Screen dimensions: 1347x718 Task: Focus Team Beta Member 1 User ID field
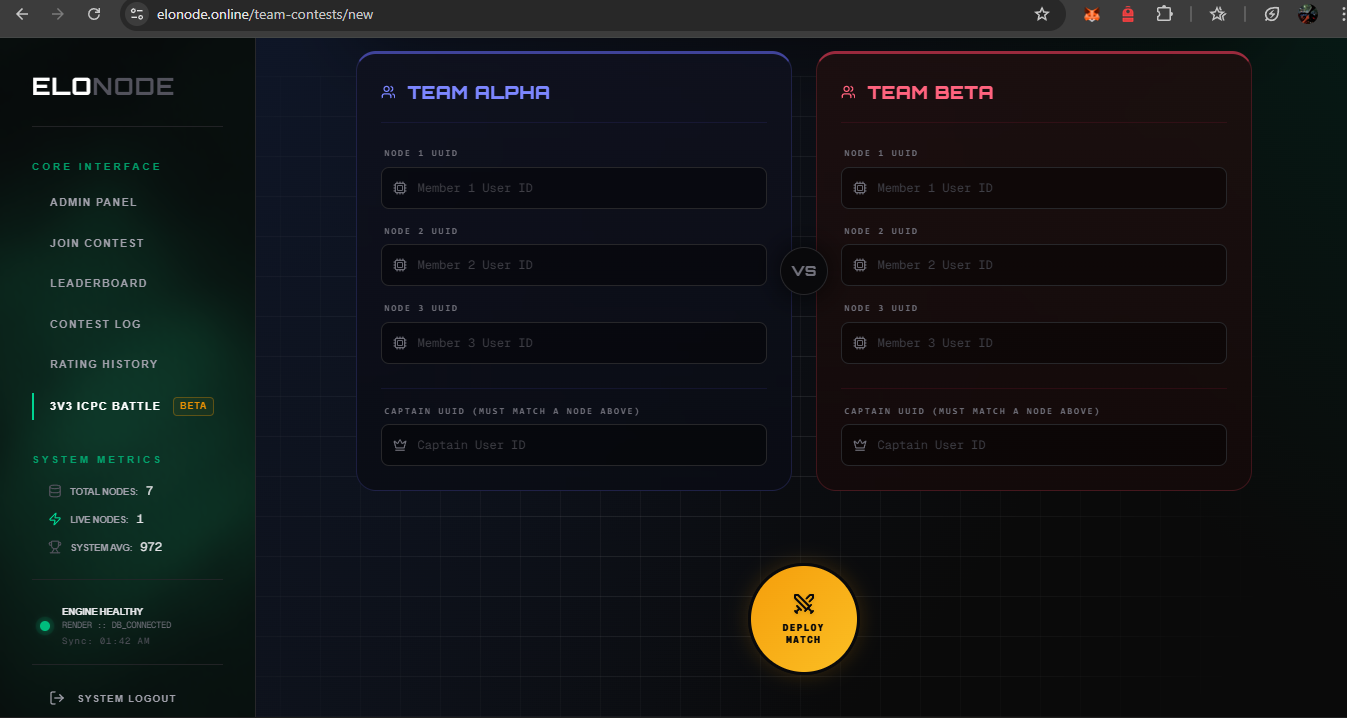pos(1034,188)
